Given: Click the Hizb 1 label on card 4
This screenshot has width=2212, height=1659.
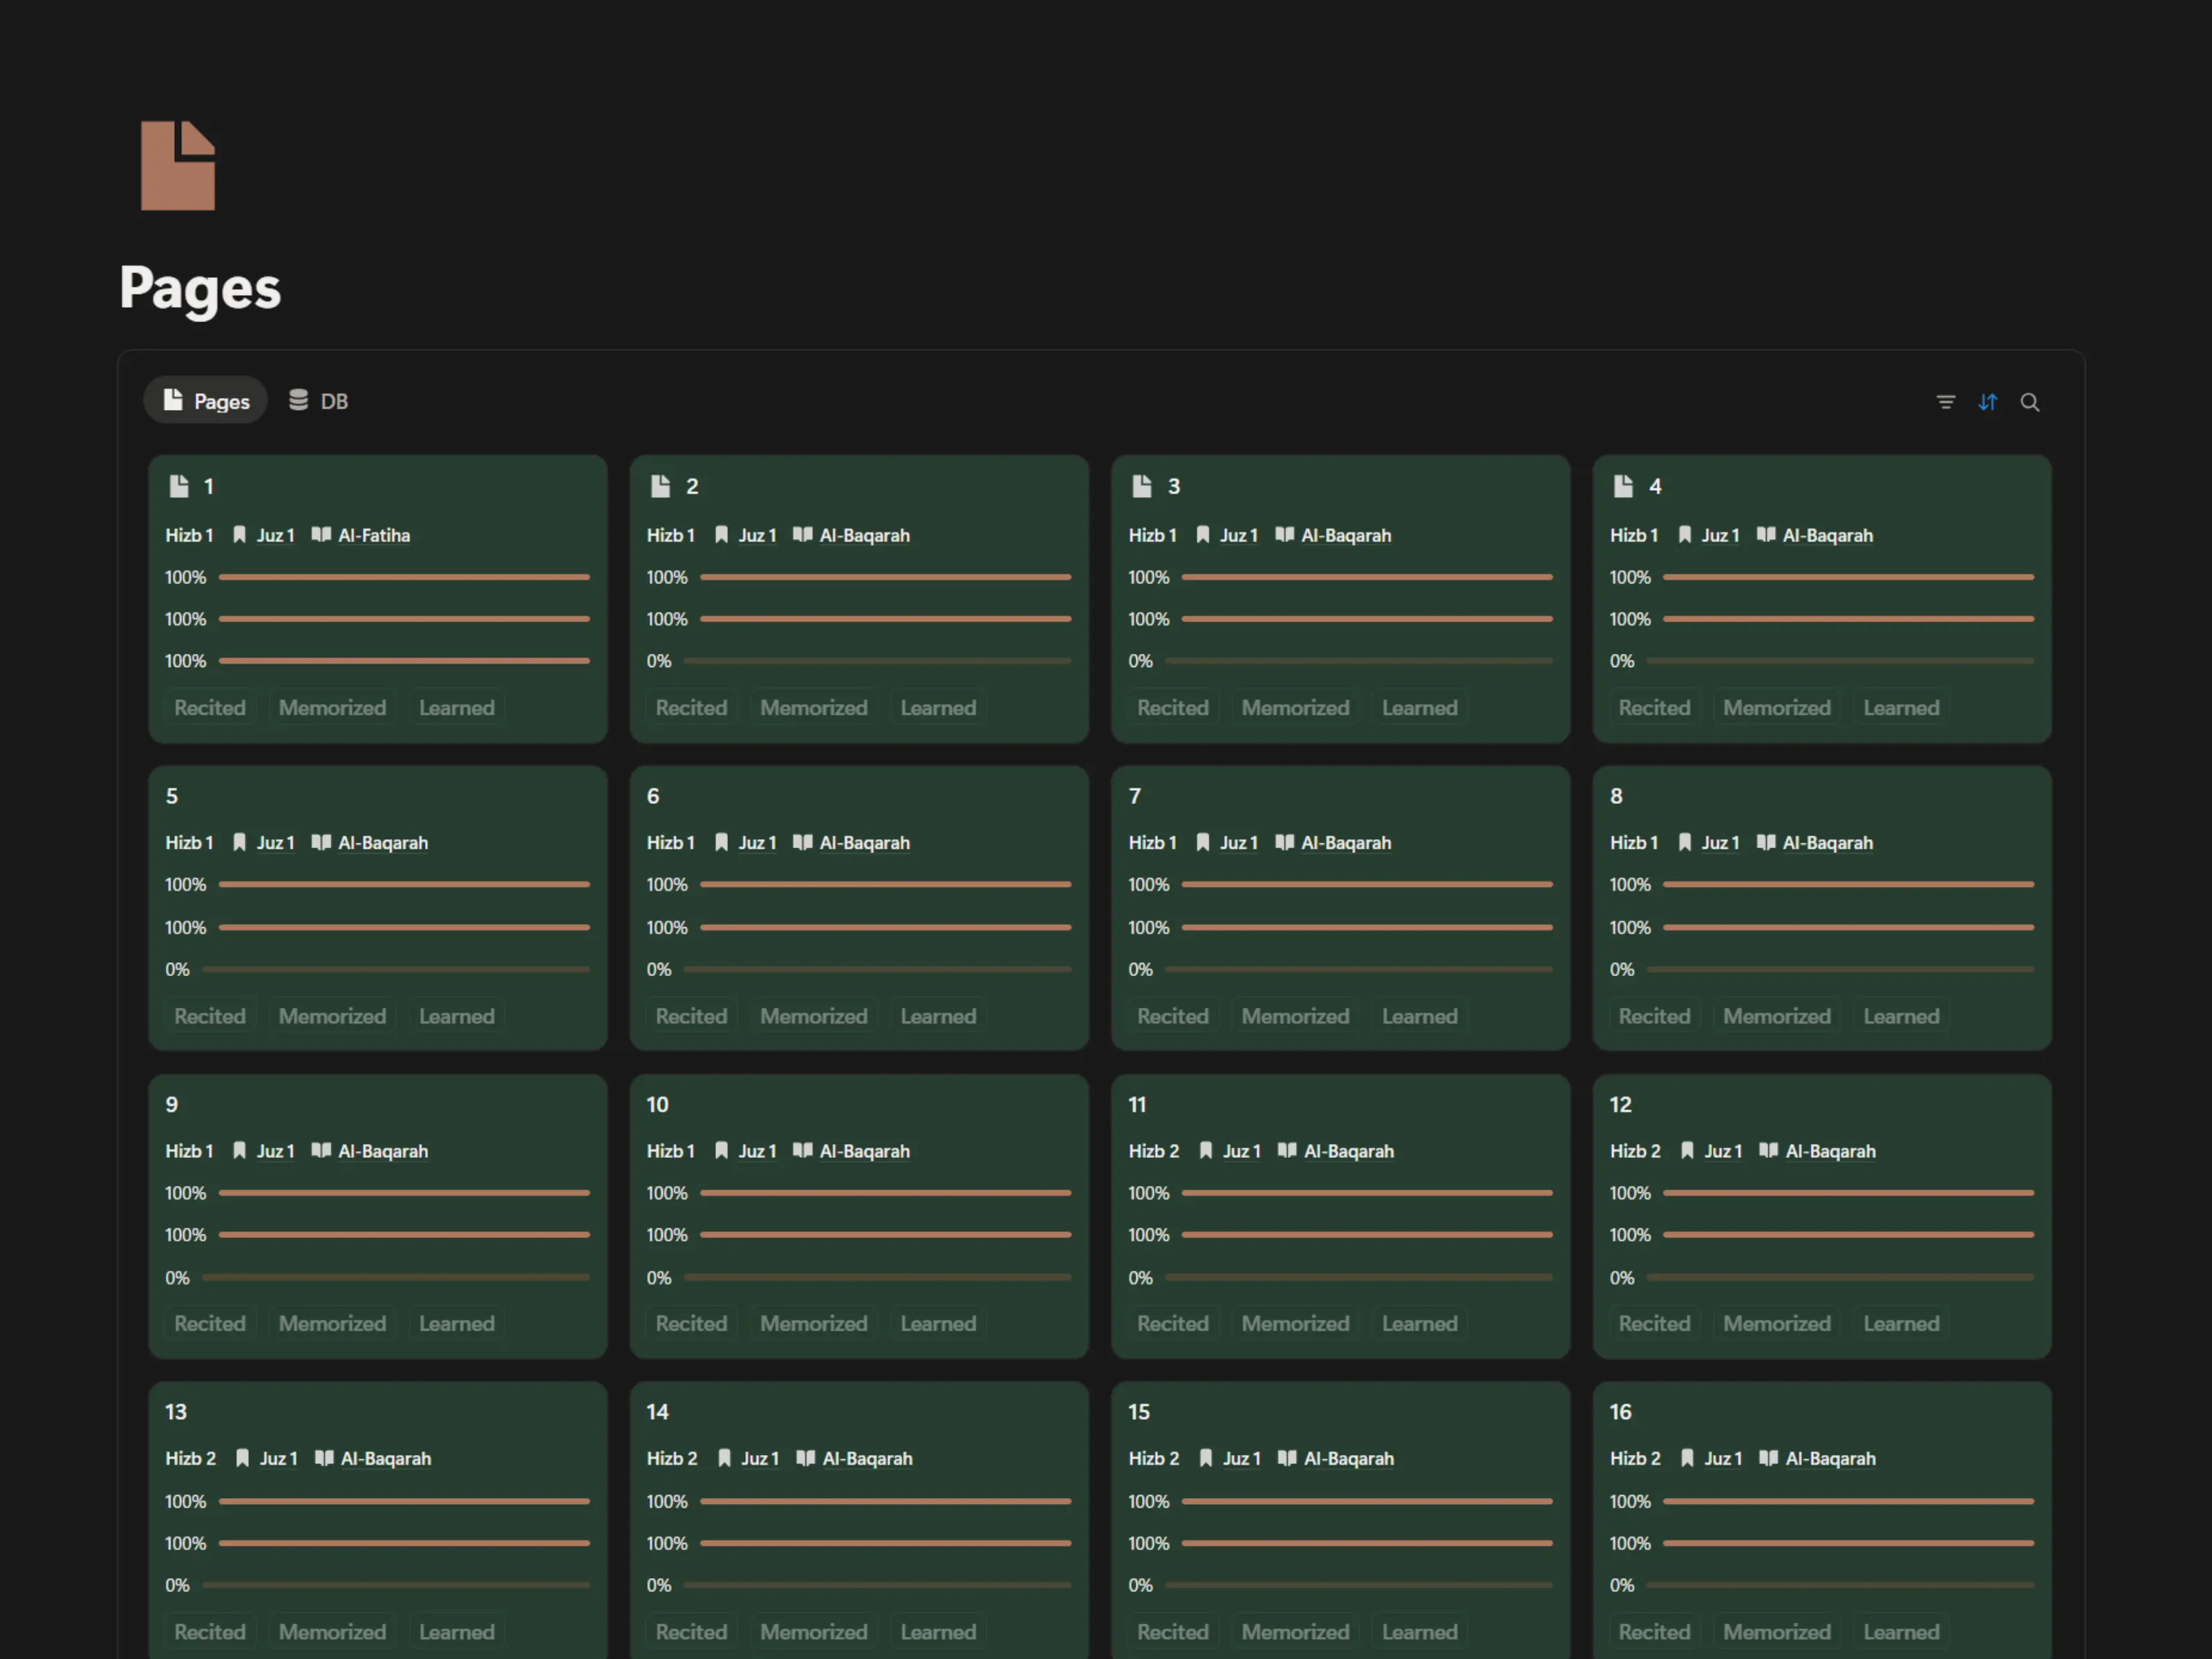Looking at the screenshot, I should pyautogui.click(x=1634, y=535).
